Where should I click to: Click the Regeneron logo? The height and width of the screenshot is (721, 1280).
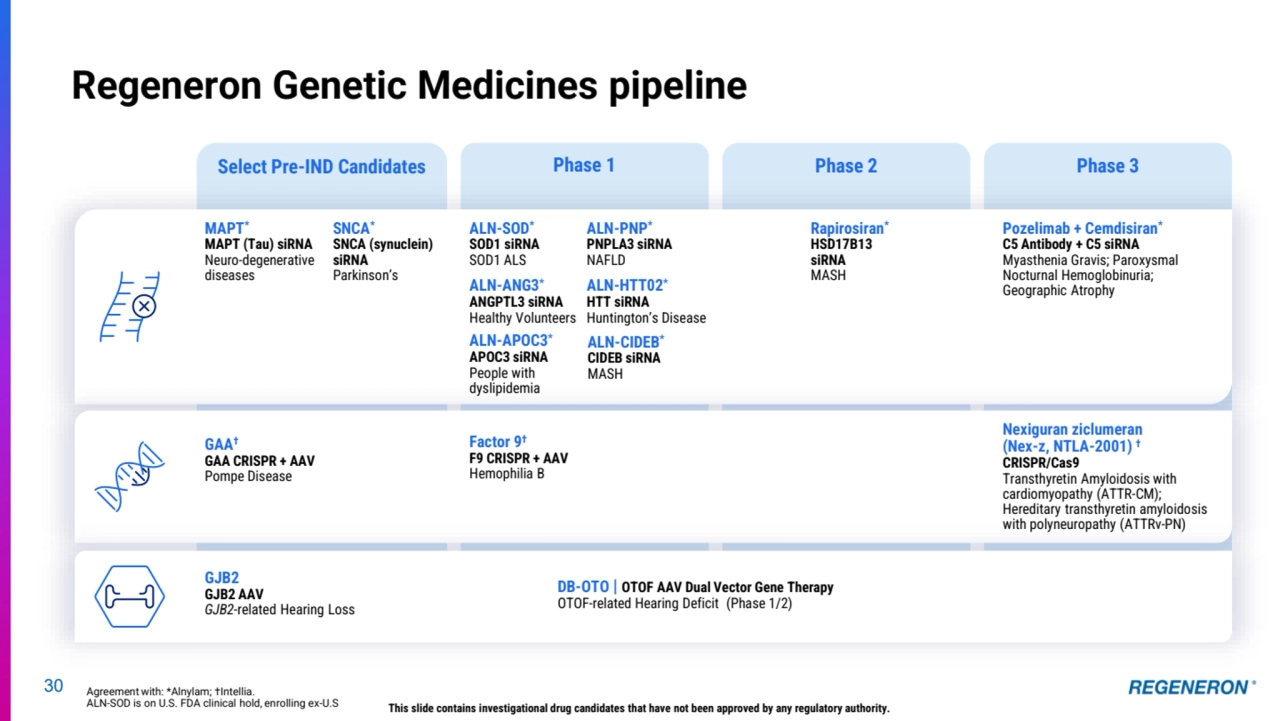[x=1192, y=687]
